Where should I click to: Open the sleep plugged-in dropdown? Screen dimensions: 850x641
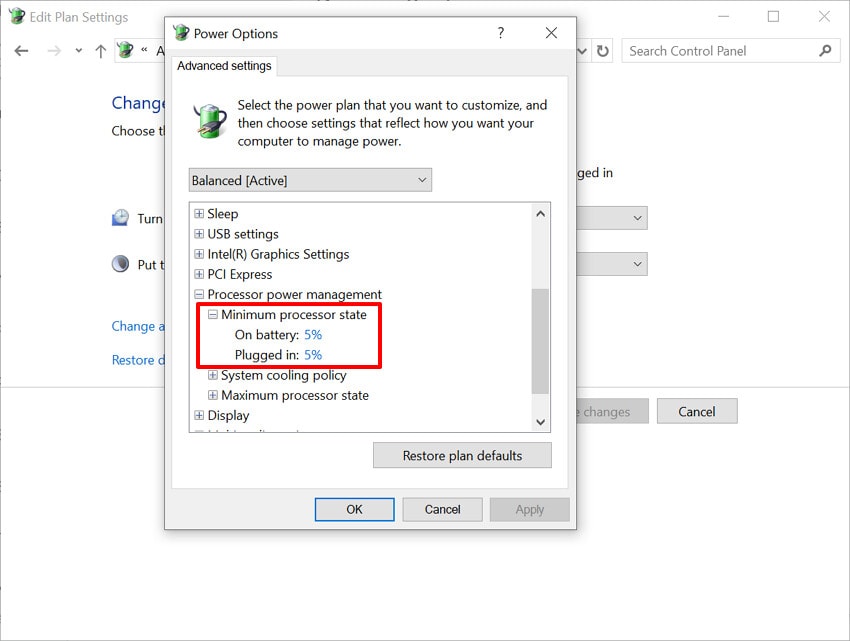click(612, 264)
